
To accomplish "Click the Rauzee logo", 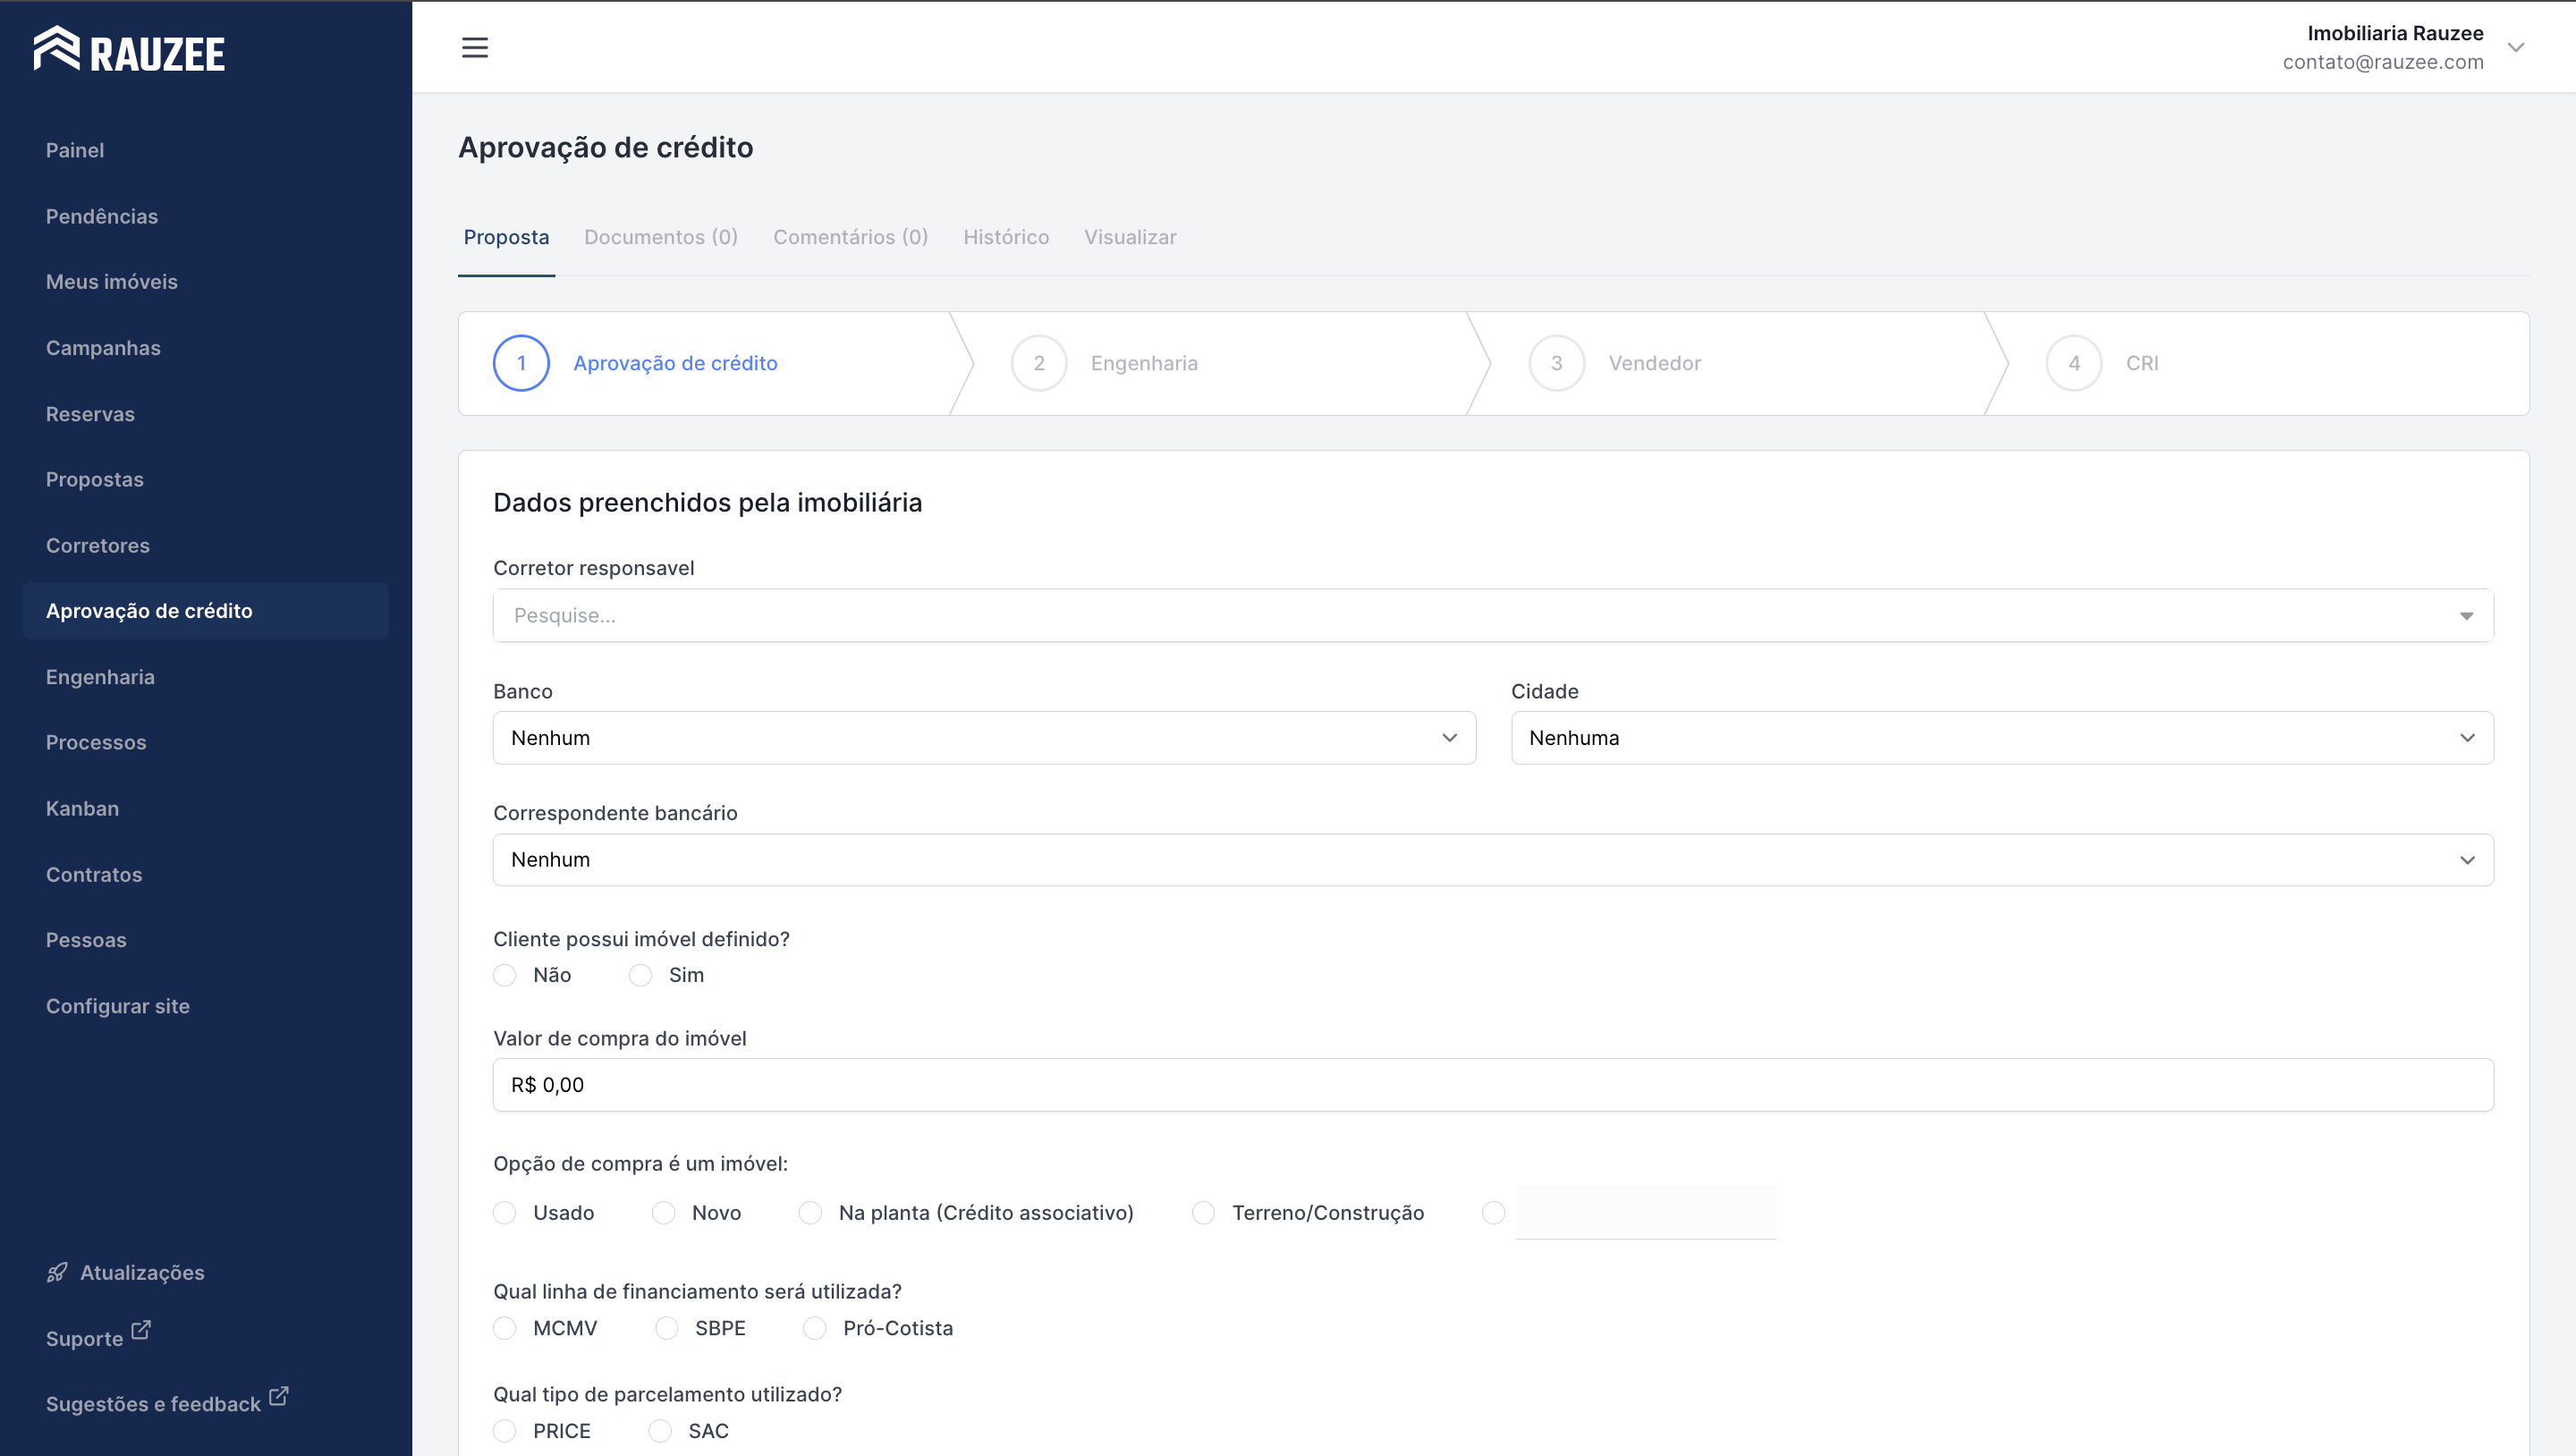I will 129,49.
